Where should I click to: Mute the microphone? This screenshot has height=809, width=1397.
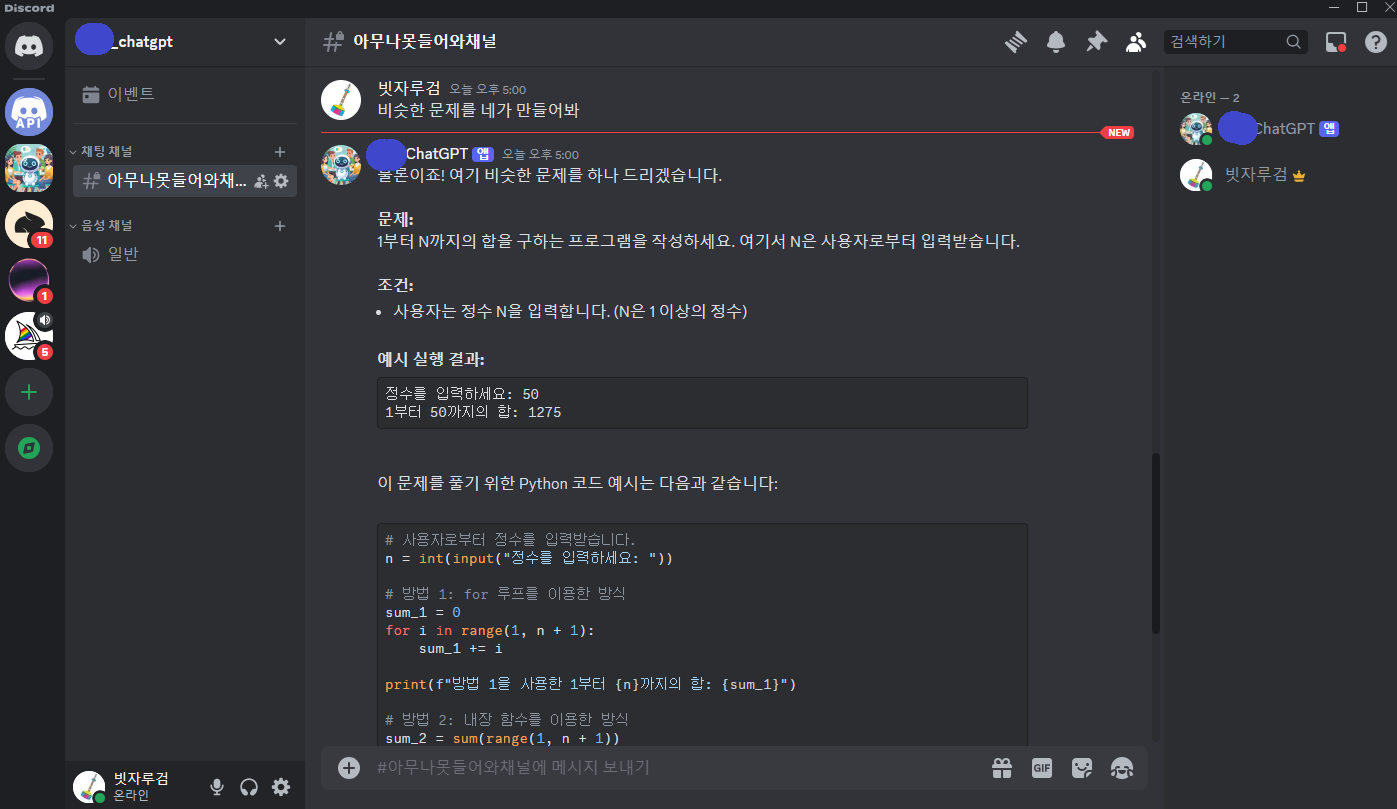[x=216, y=787]
